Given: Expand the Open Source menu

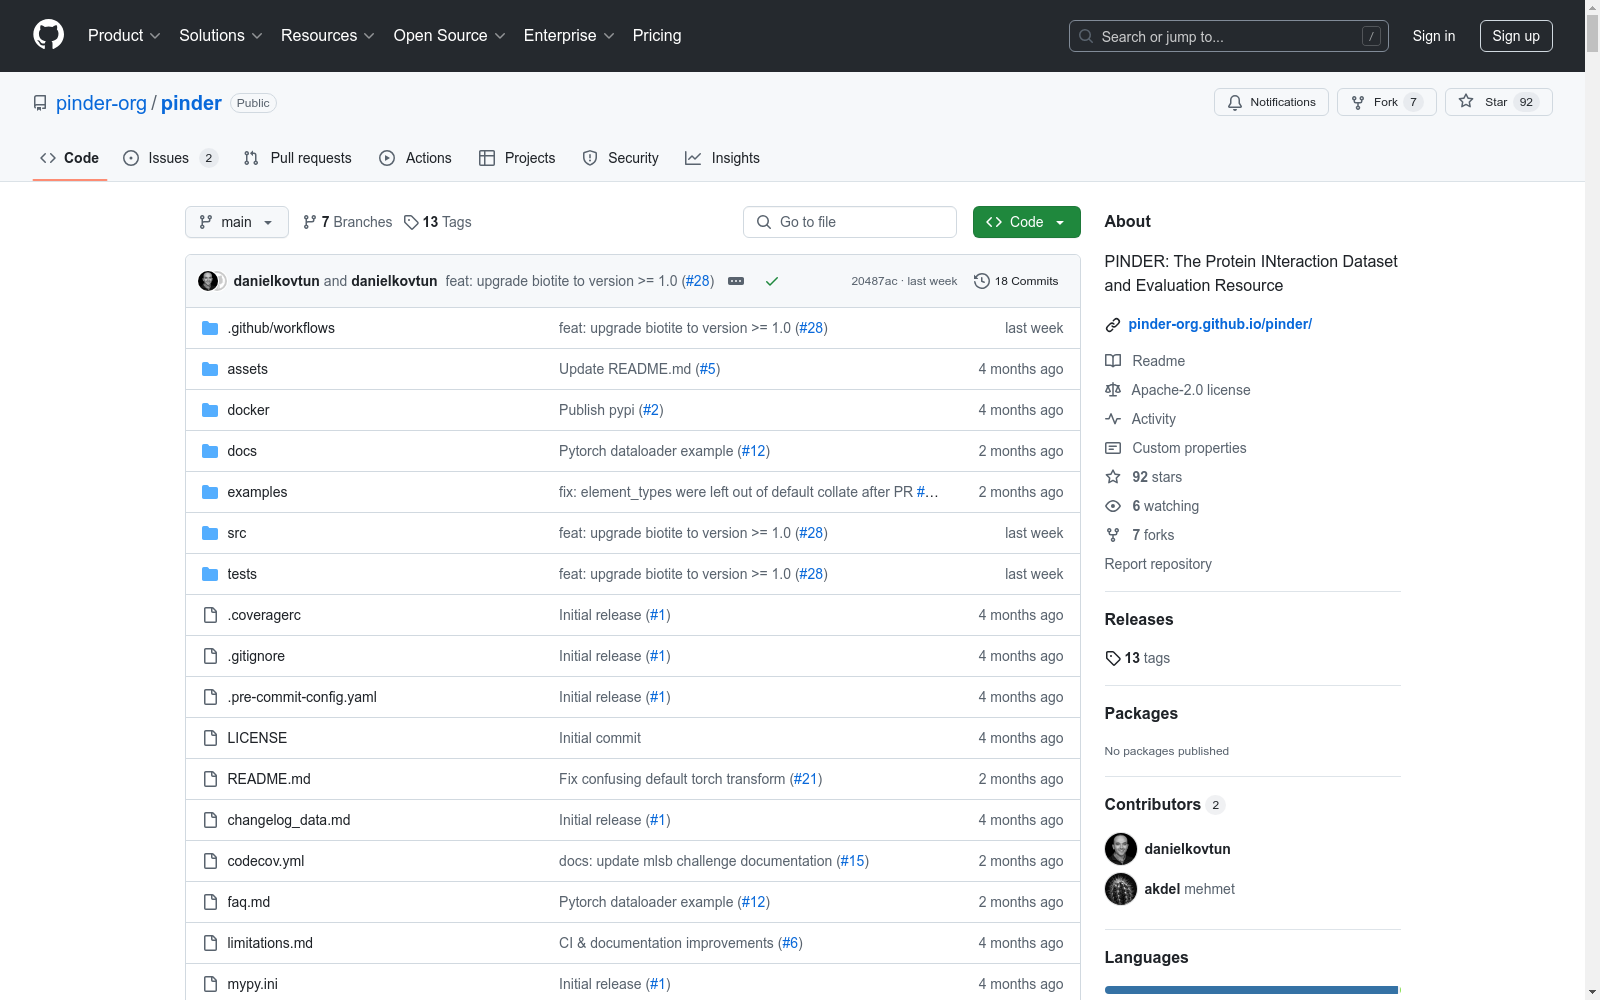Looking at the screenshot, I should [450, 35].
